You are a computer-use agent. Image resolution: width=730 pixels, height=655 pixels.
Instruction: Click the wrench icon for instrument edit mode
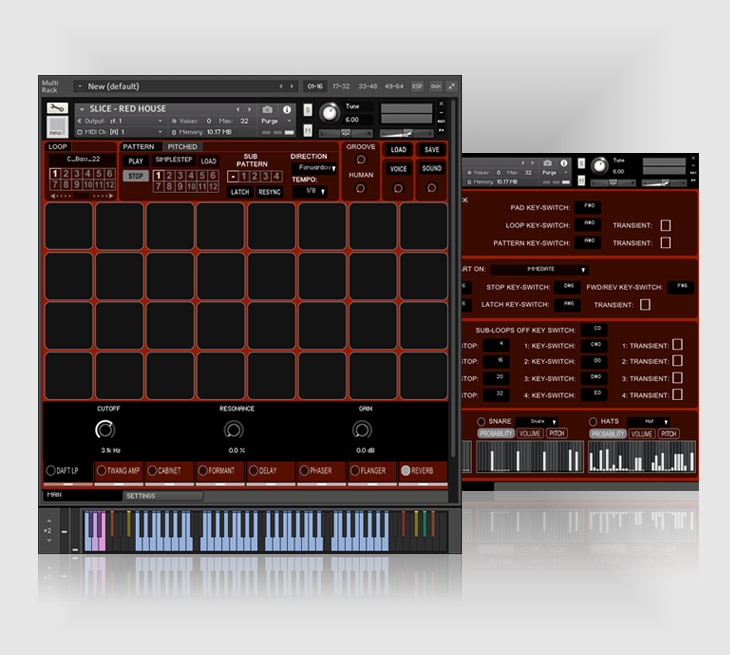(56, 109)
